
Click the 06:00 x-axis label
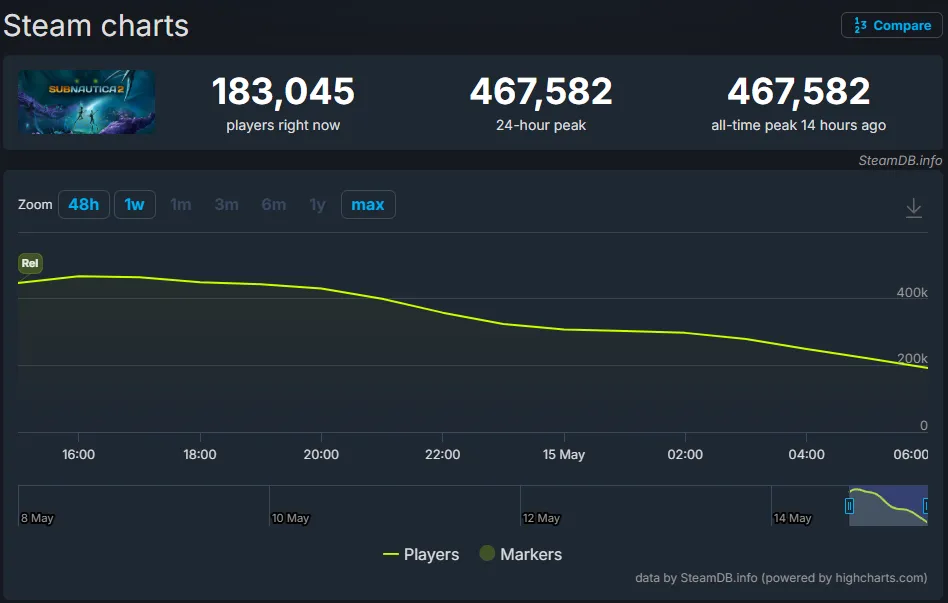tap(911, 454)
